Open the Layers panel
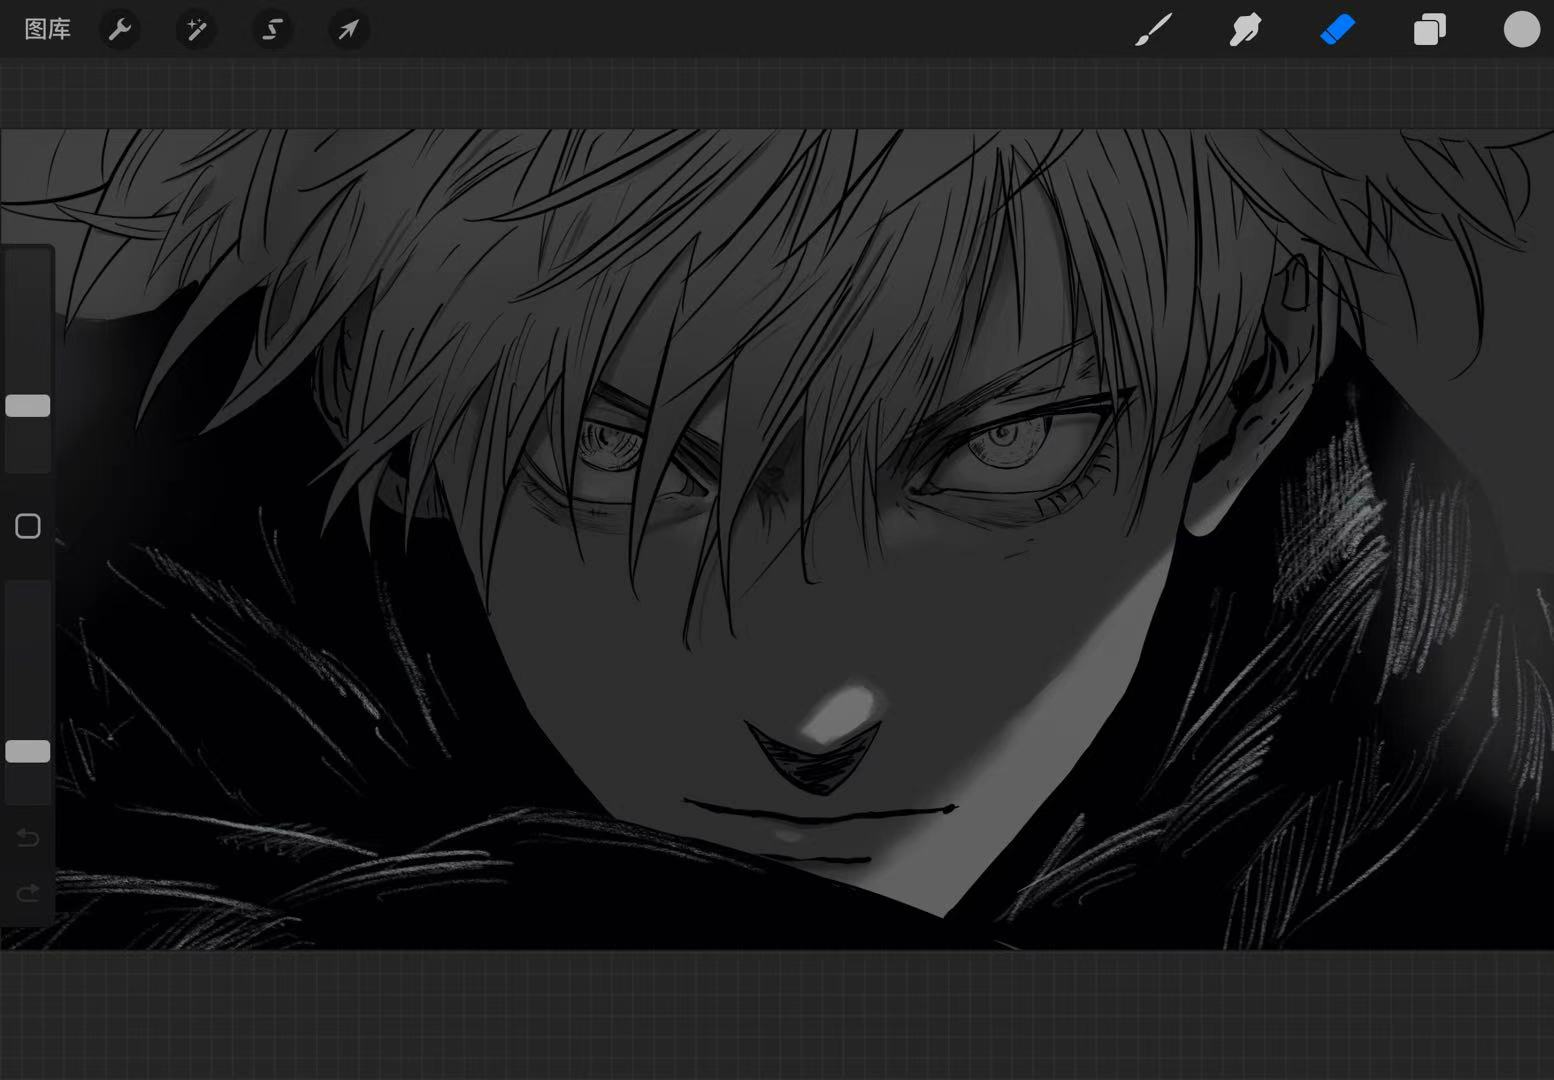 pos(1429,30)
